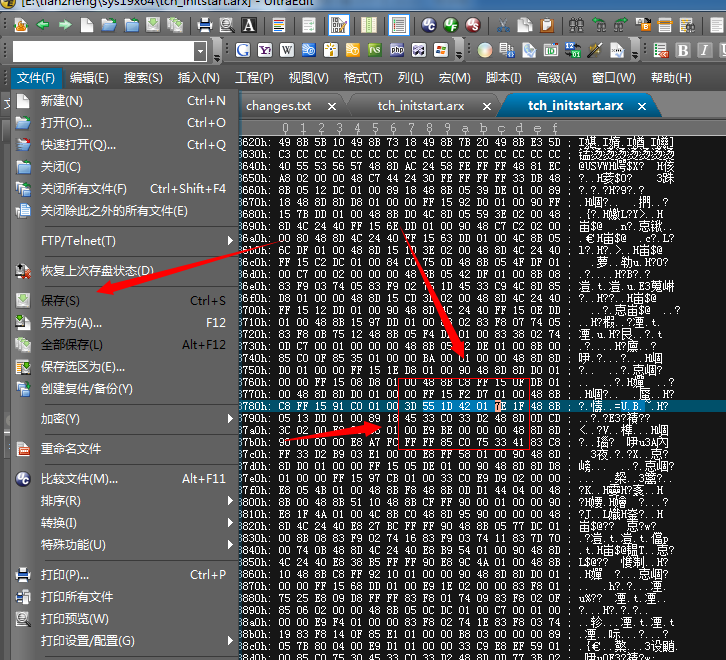Close the changes.txt tab

332,107
